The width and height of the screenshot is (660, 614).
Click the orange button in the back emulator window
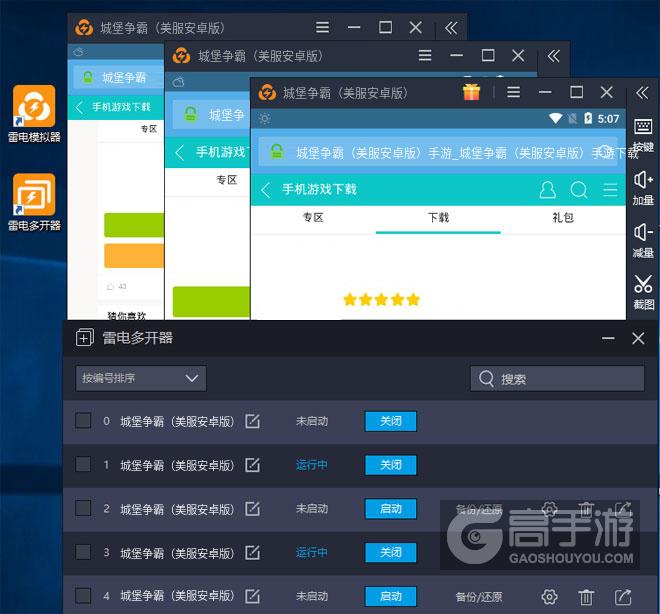pos(134,255)
